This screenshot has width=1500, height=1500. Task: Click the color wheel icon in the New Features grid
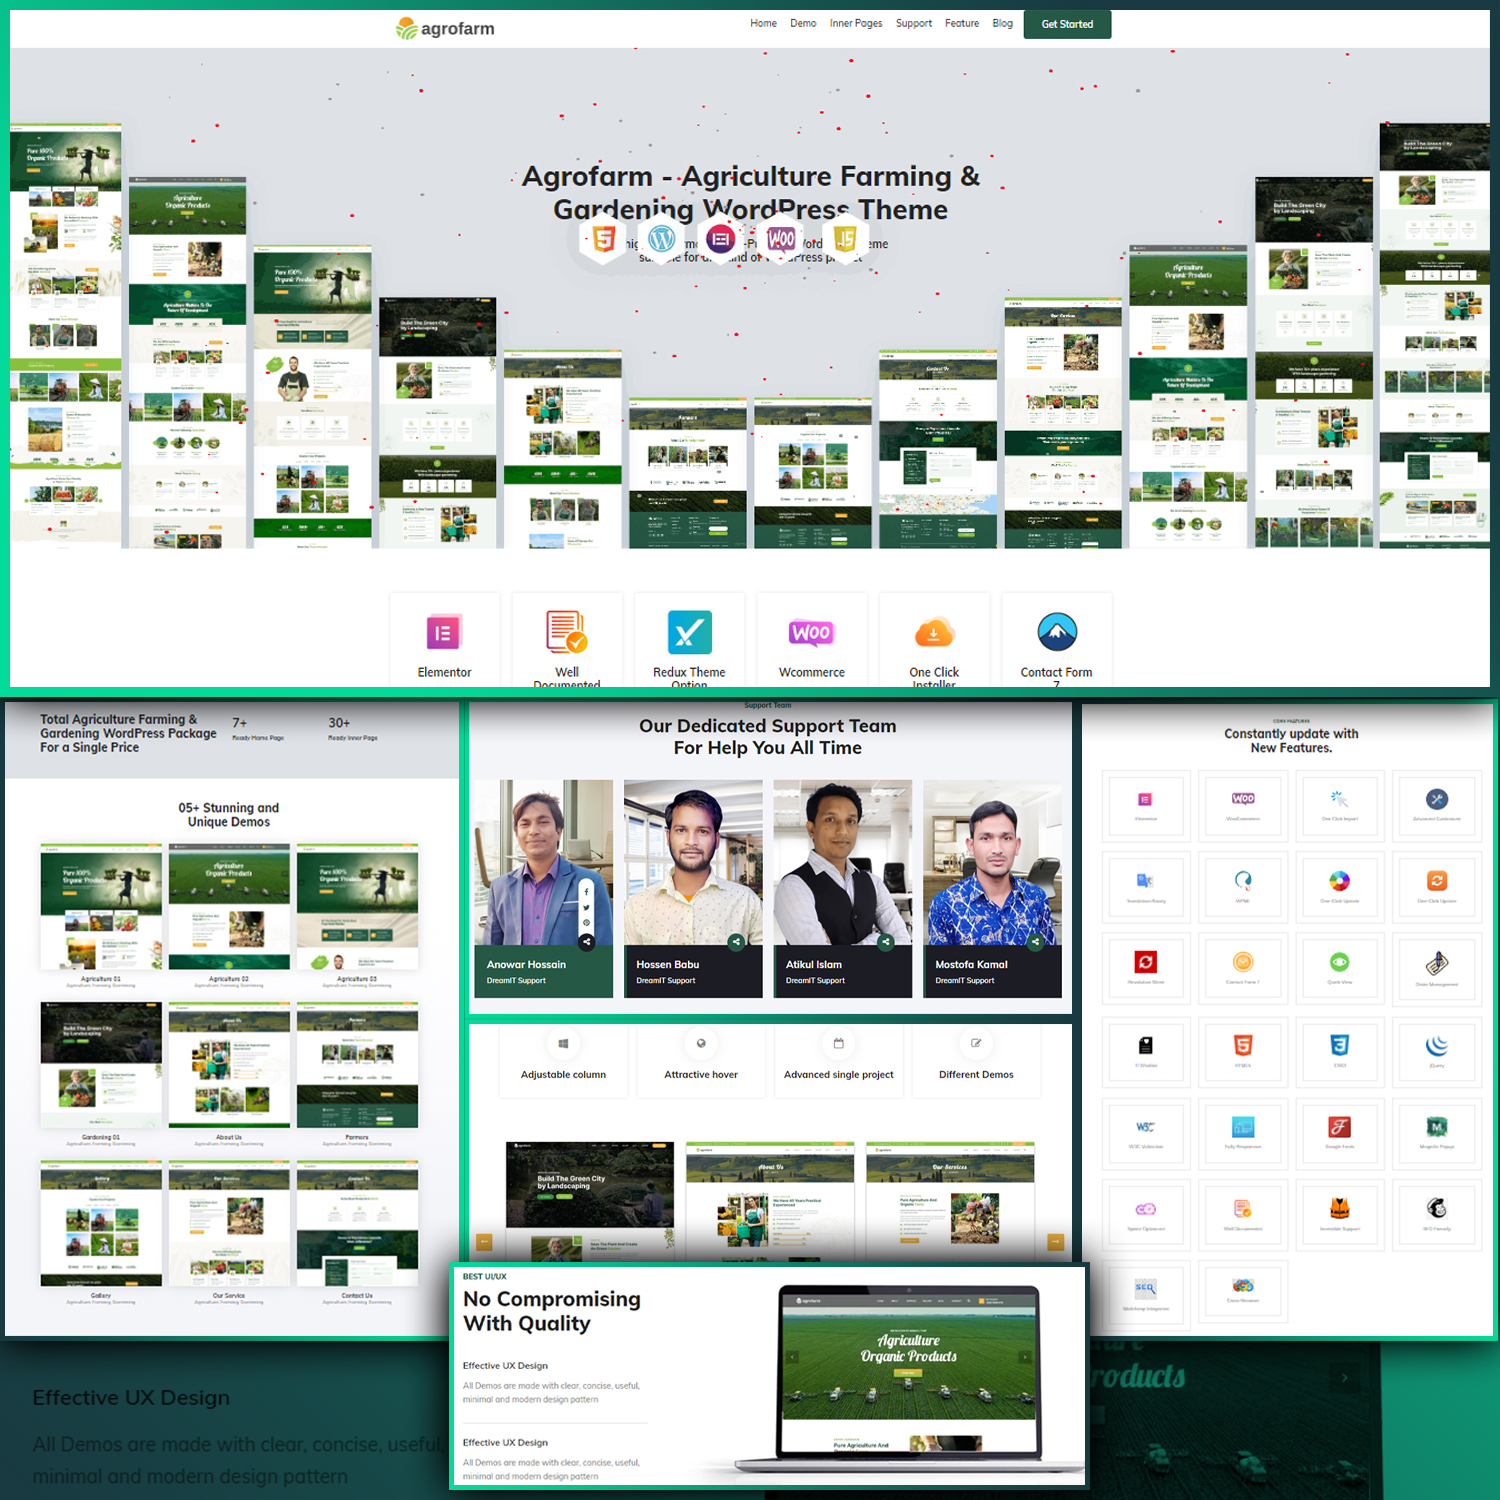click(x=1339, y=880)
